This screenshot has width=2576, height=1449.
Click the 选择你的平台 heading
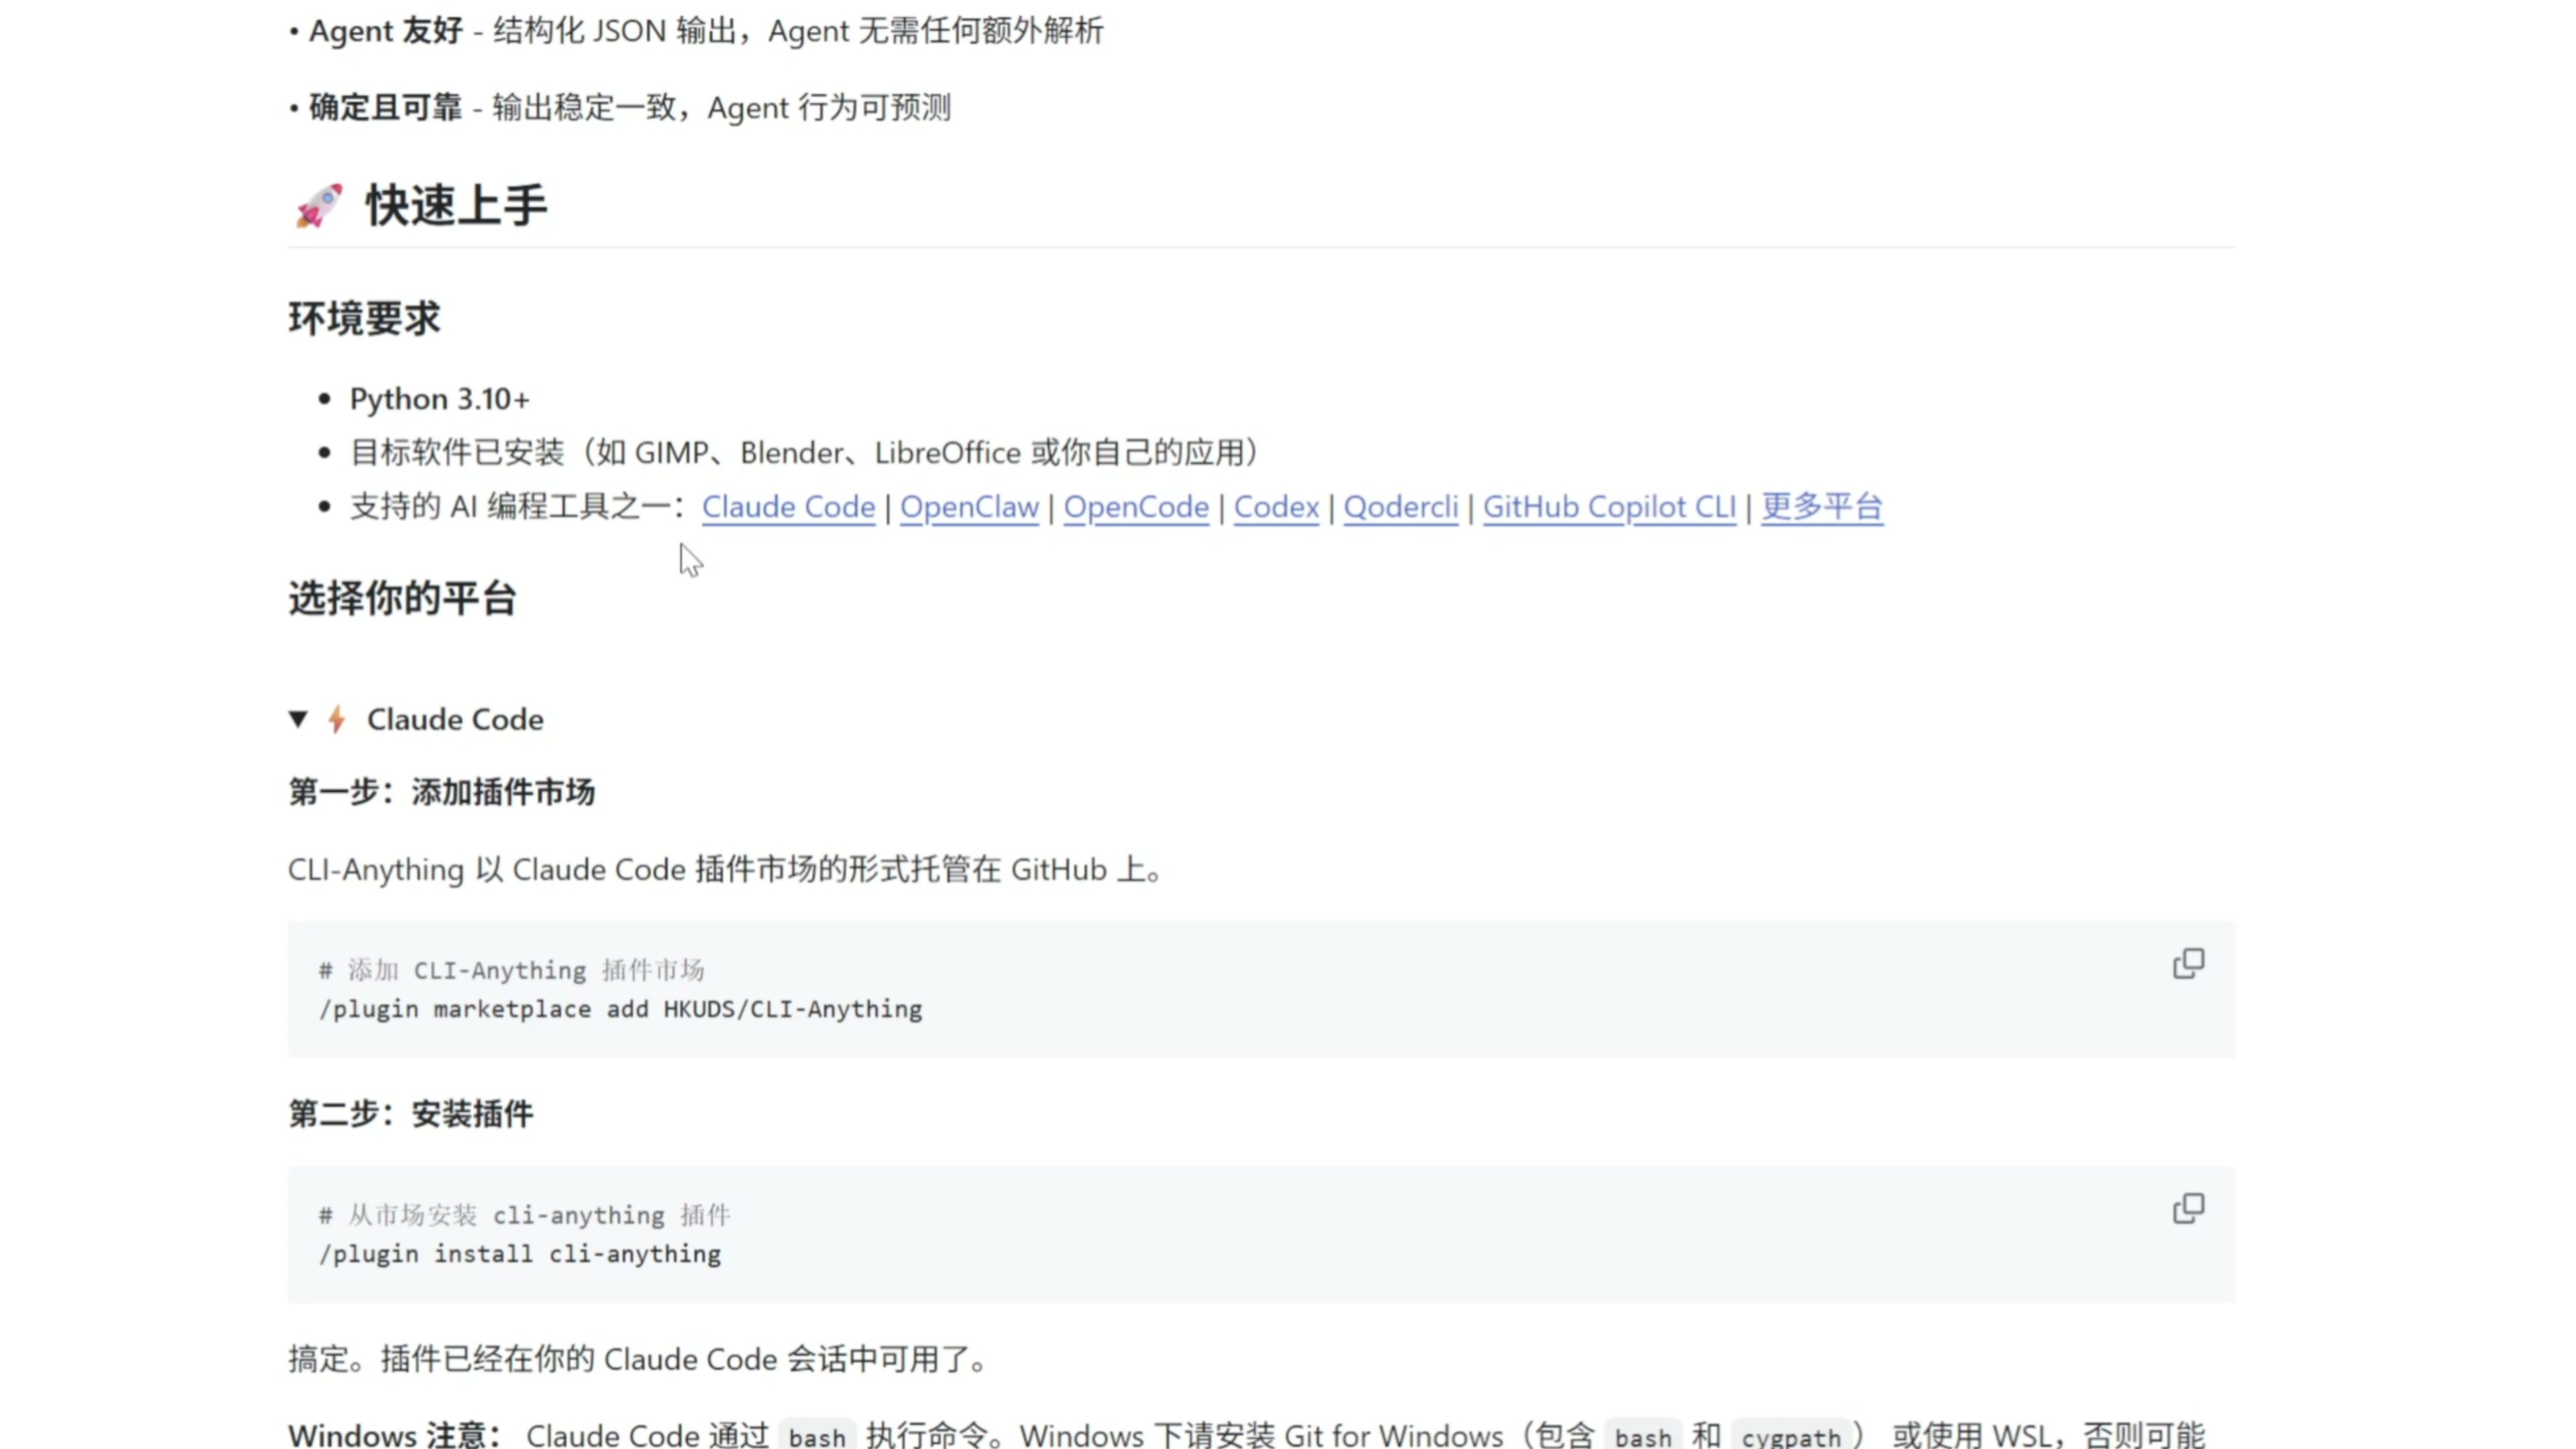pos(402,598)
